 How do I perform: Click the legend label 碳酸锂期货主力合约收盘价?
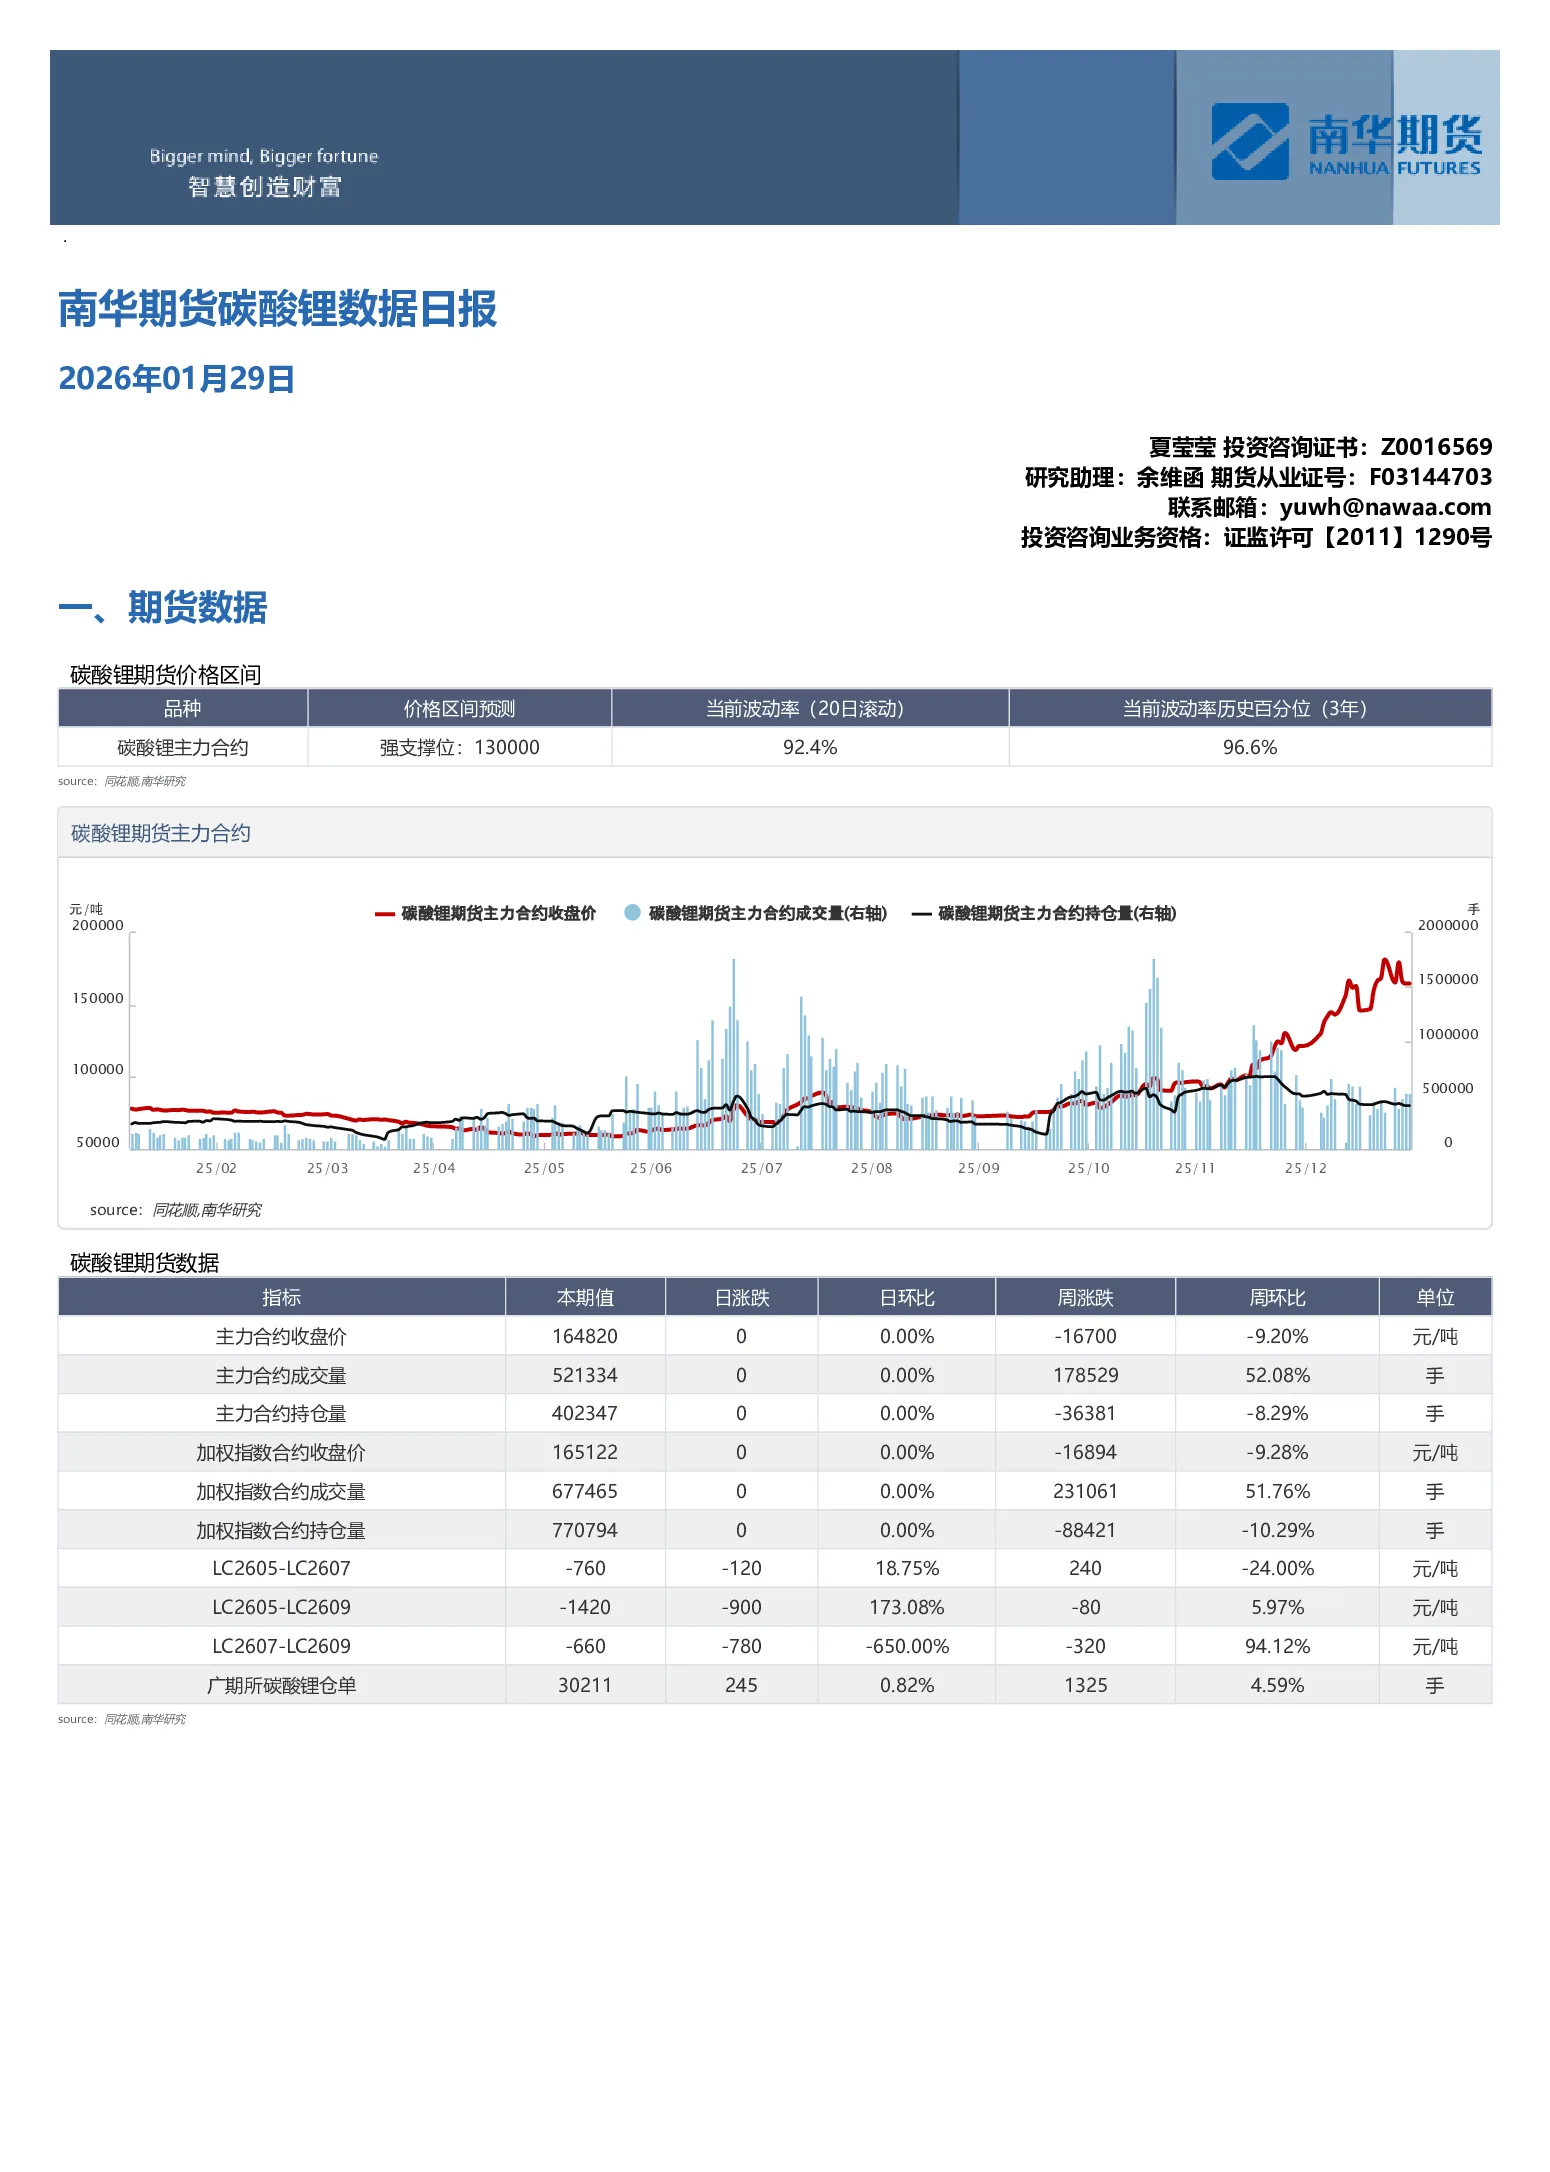[x=499, y=913]
